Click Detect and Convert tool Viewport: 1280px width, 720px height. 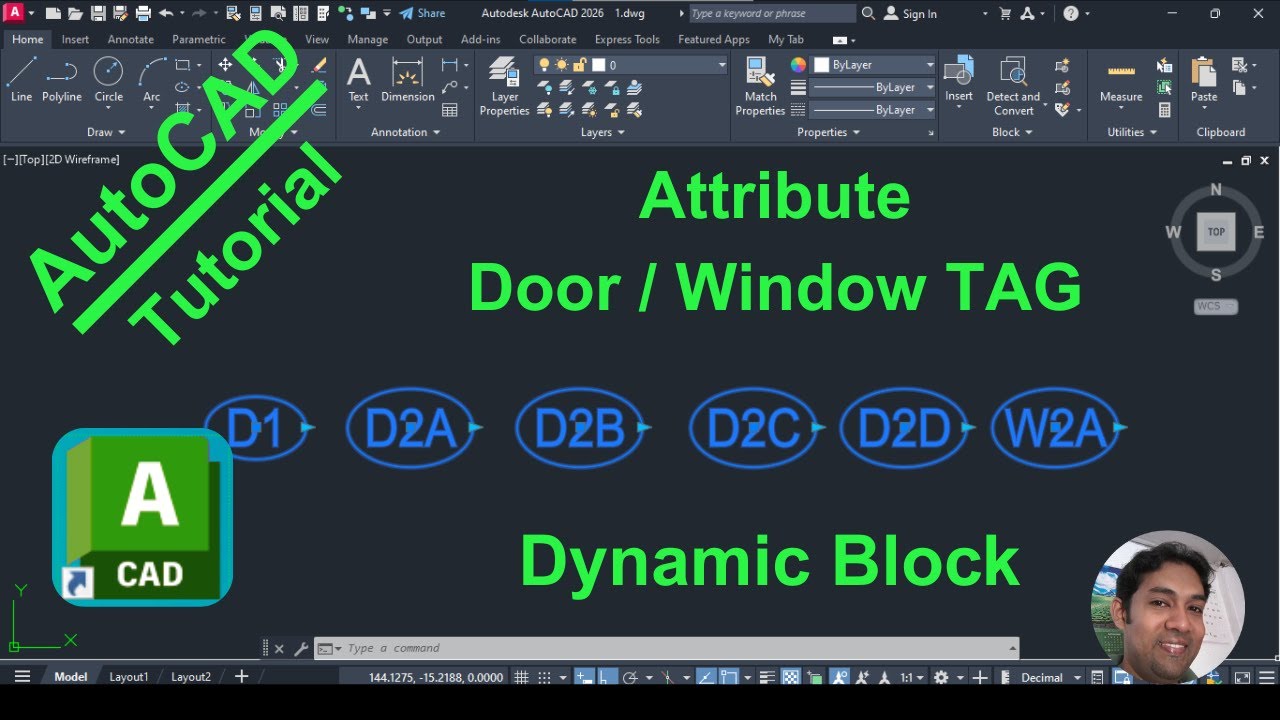1013,87
